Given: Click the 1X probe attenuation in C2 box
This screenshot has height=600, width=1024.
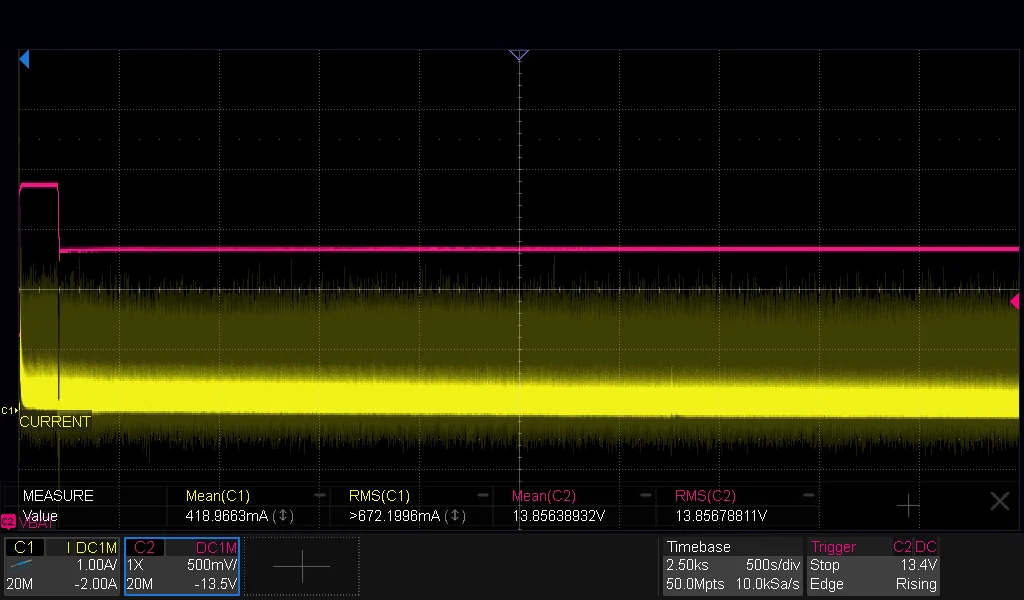Looking at the screenshot, I should coord(135,565).
